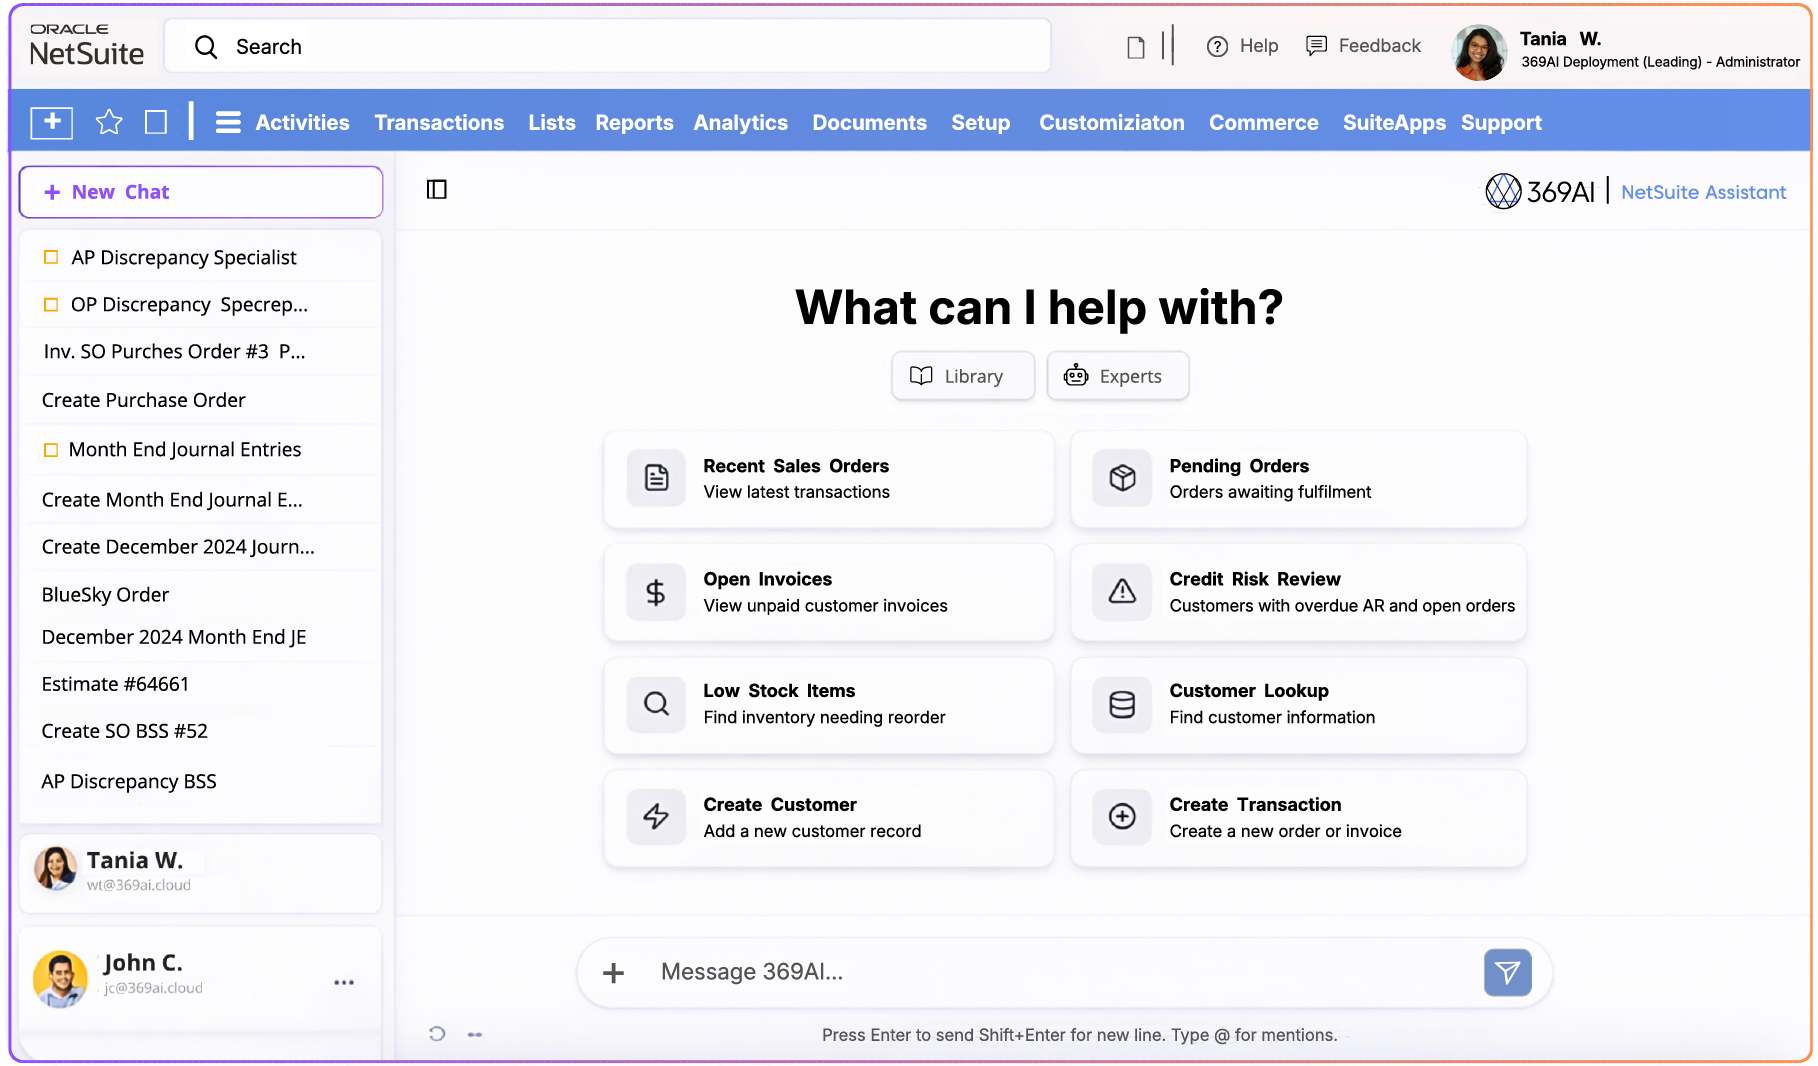Click the refresh icon below message box

437,1034
